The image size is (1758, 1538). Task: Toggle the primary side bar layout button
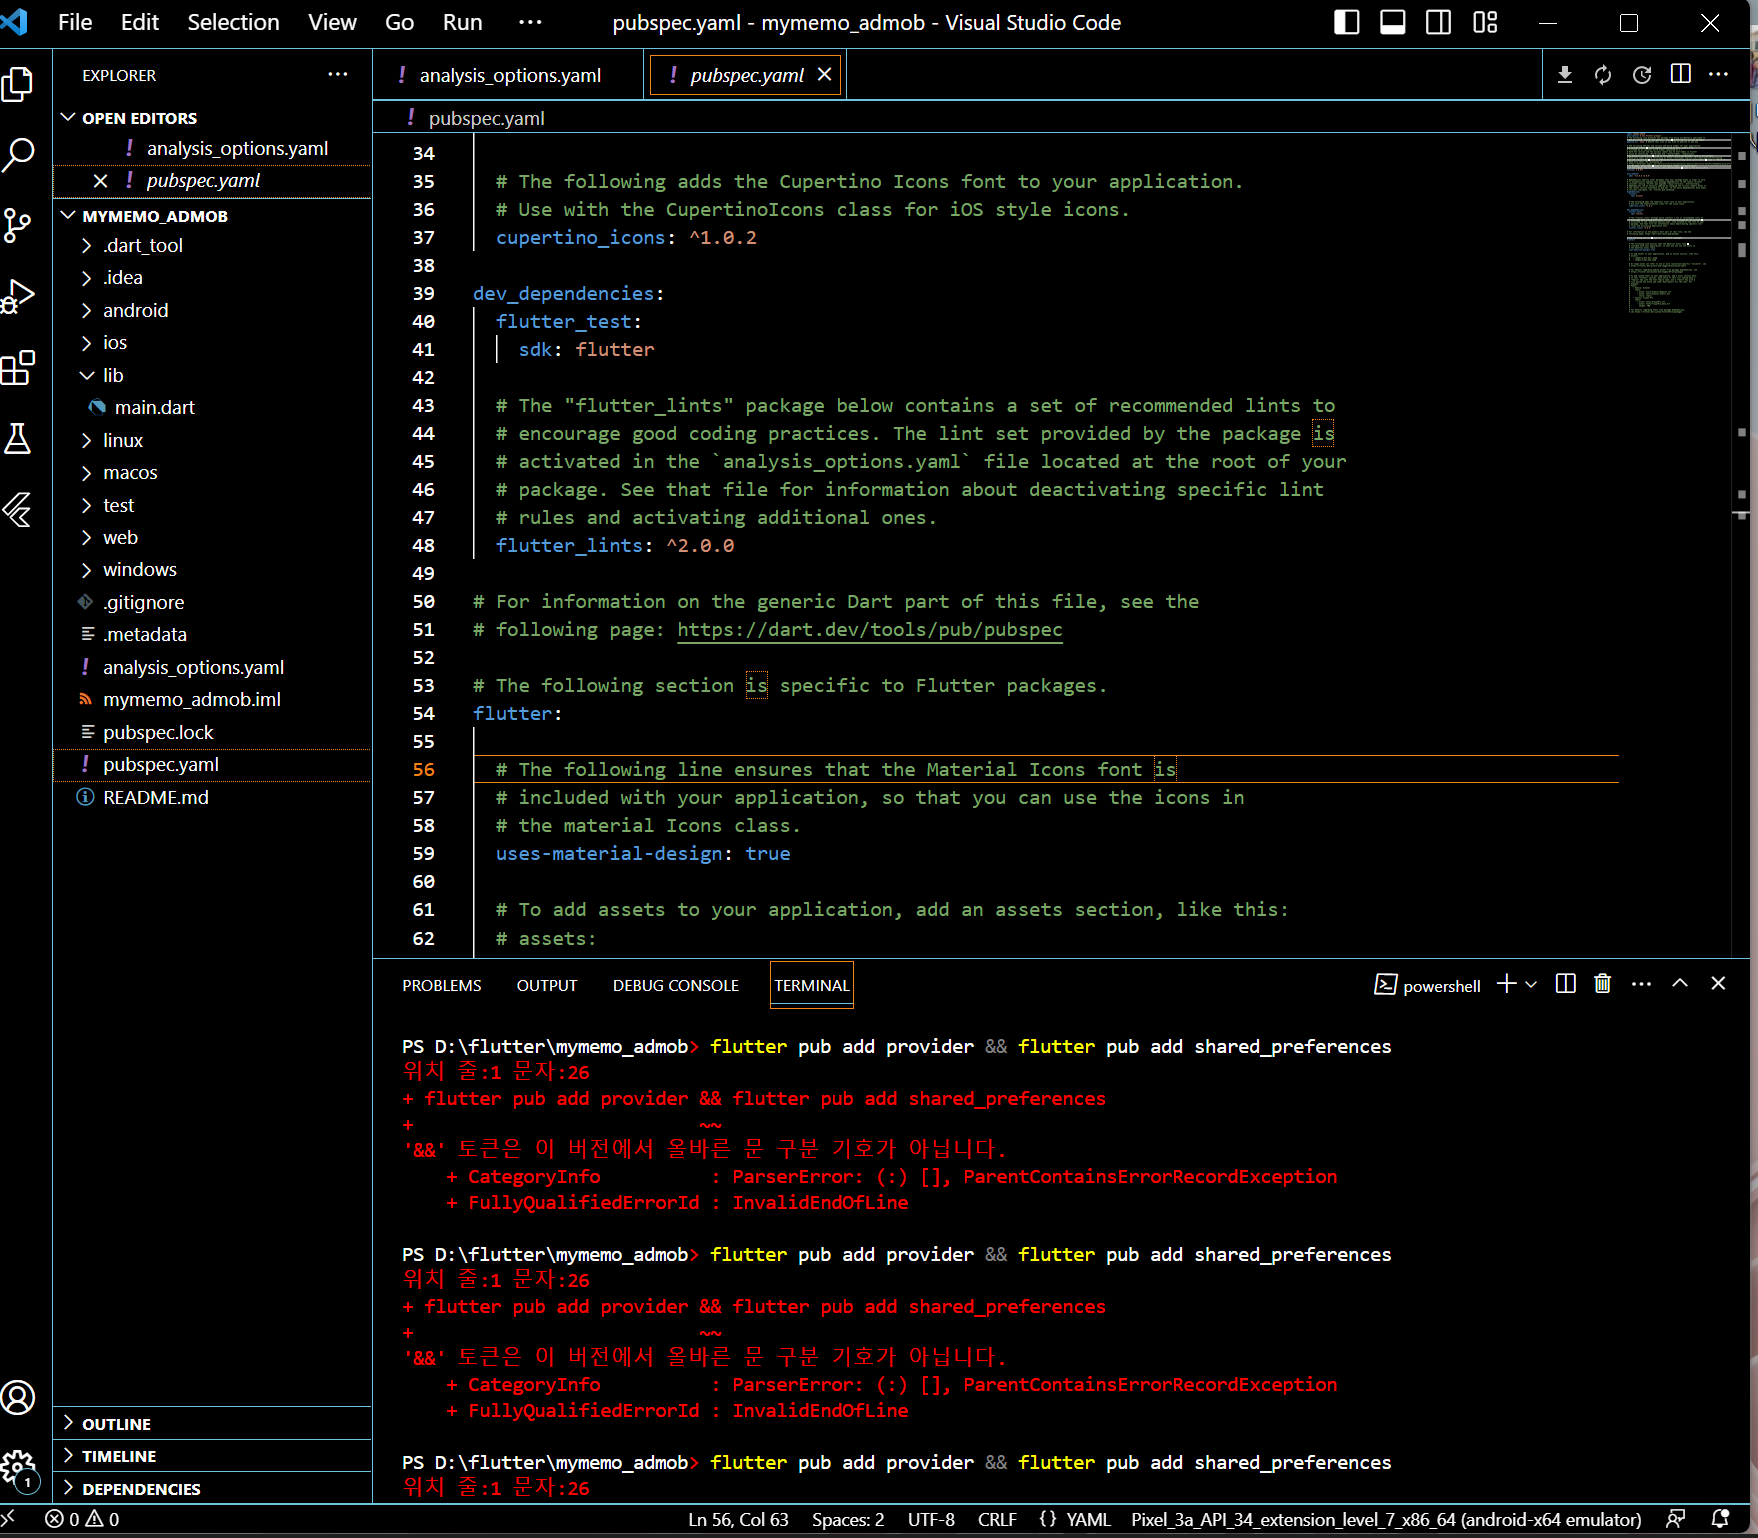coord(1347,22)
